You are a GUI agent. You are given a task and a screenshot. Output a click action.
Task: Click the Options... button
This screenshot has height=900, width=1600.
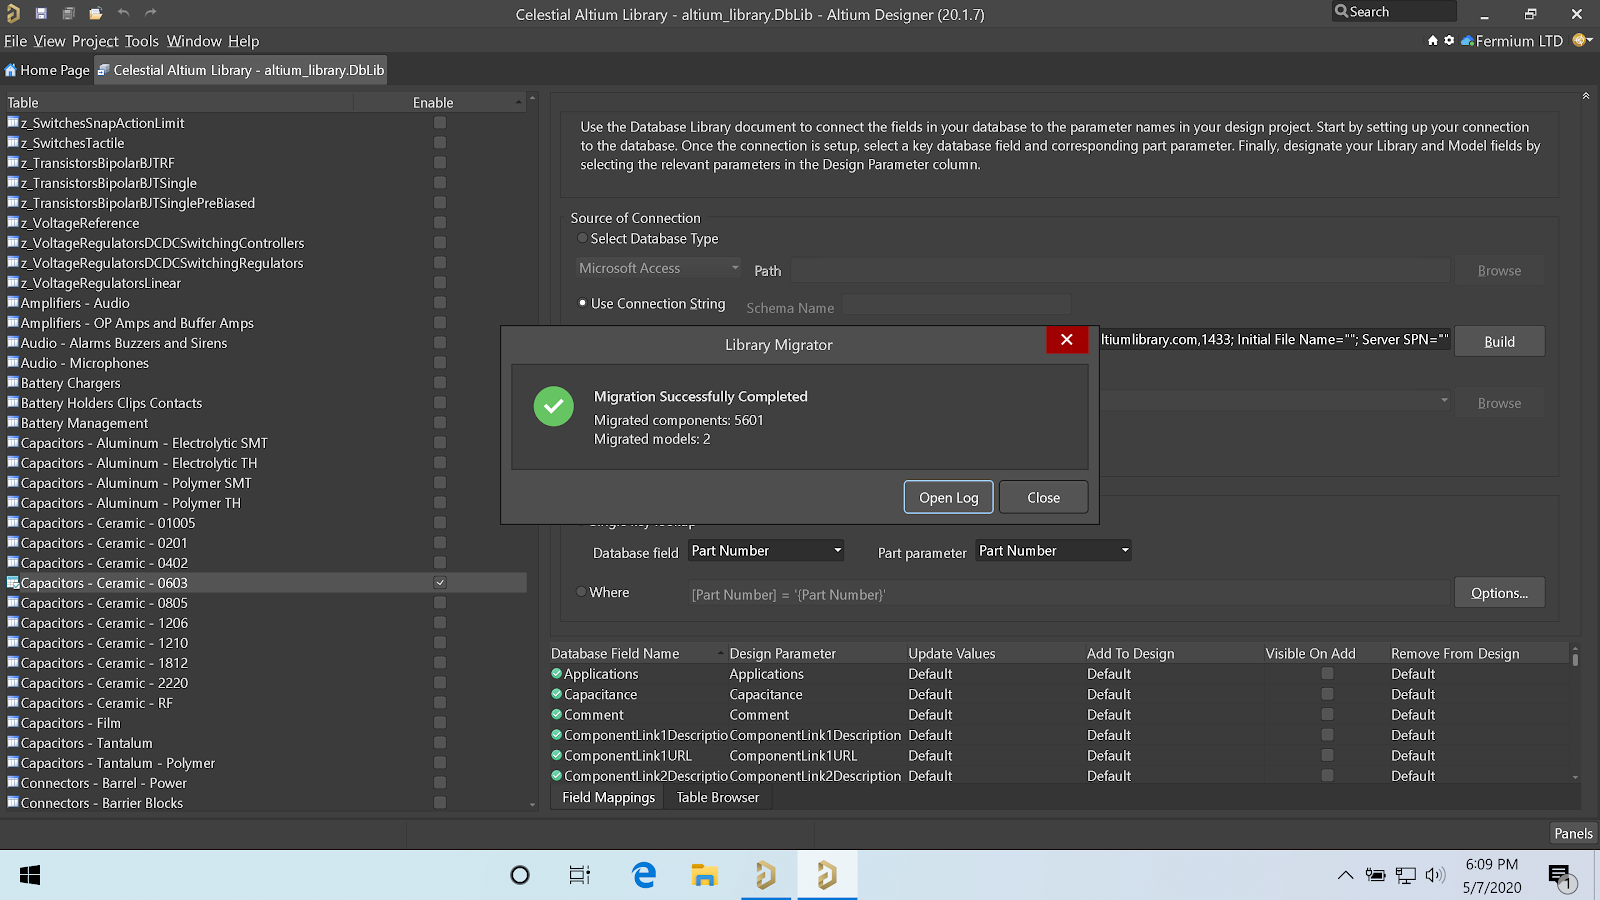(1499, 593)
